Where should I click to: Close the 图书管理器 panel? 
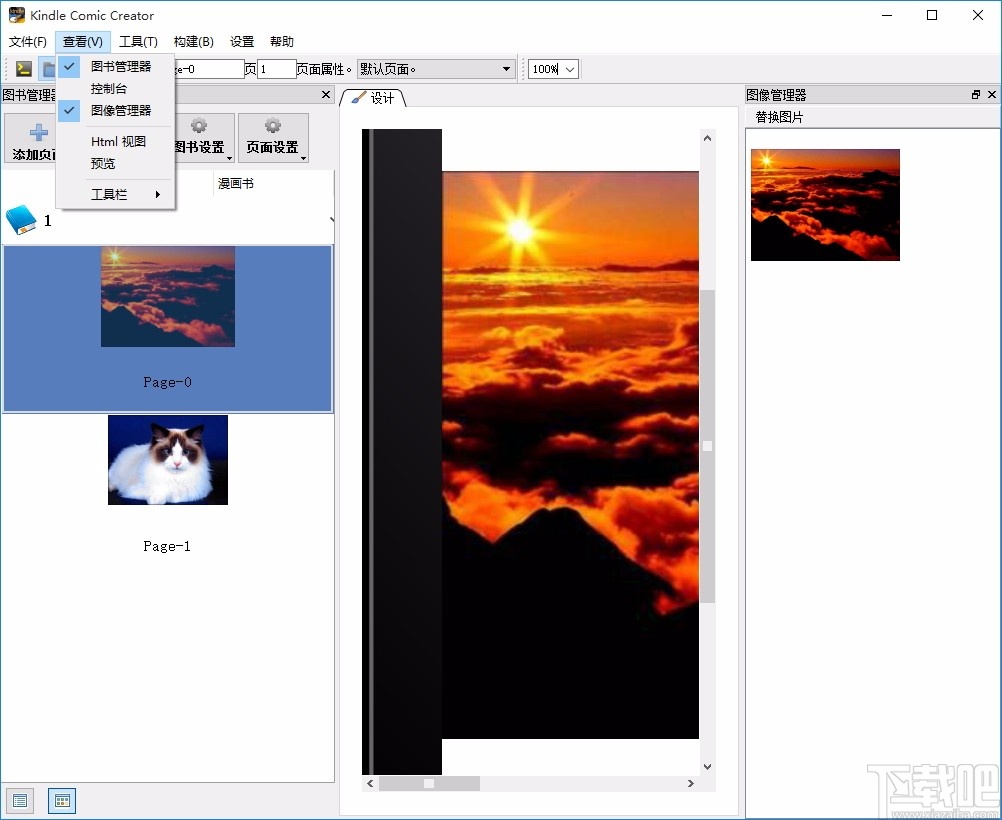pyautogui.click(x=326, y=95)
